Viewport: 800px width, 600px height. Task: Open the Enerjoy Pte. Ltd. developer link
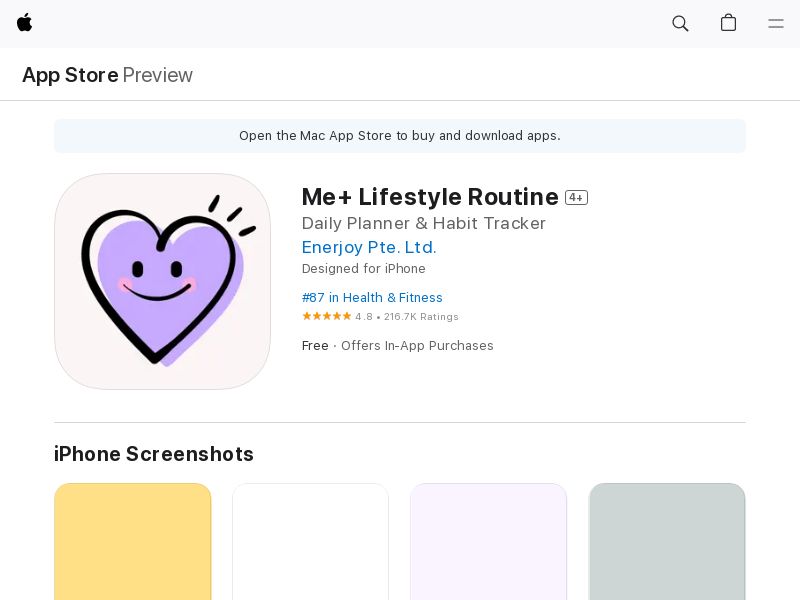(x=369, y=247)
